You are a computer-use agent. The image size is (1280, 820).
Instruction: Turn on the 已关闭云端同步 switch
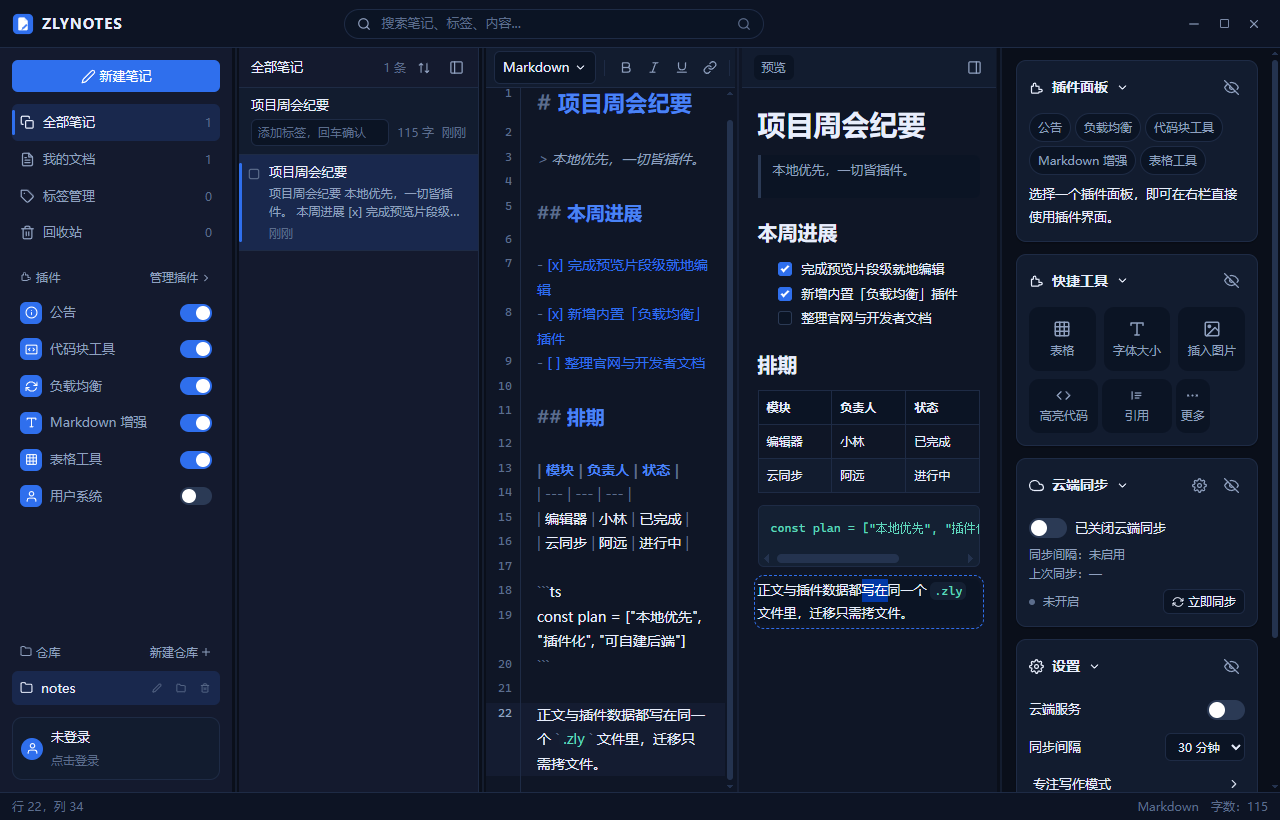[x=1048, y=528]
